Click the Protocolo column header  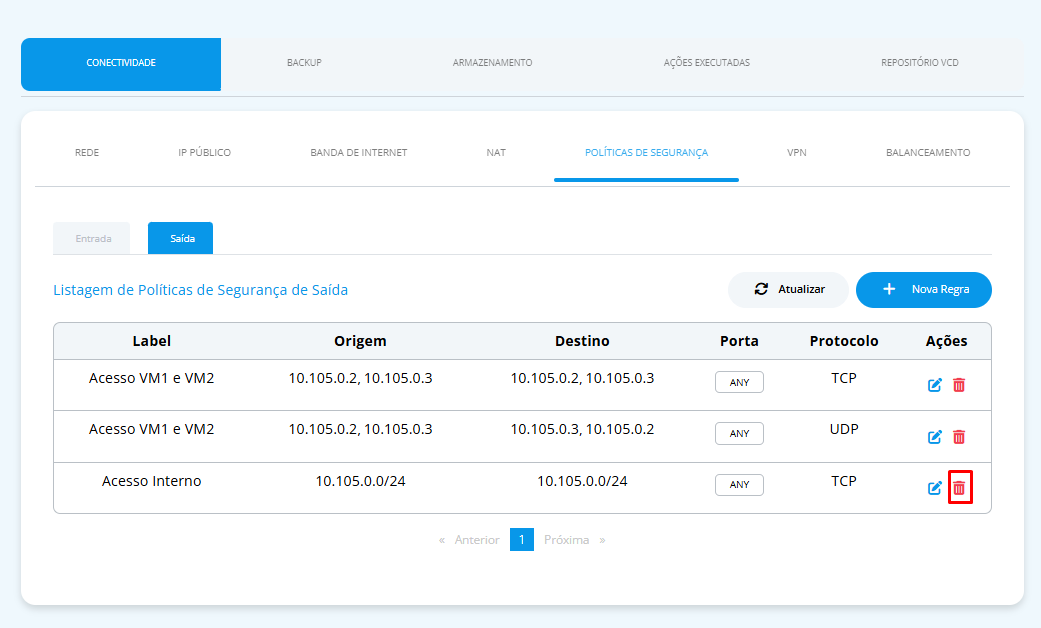tap(844, 341)
